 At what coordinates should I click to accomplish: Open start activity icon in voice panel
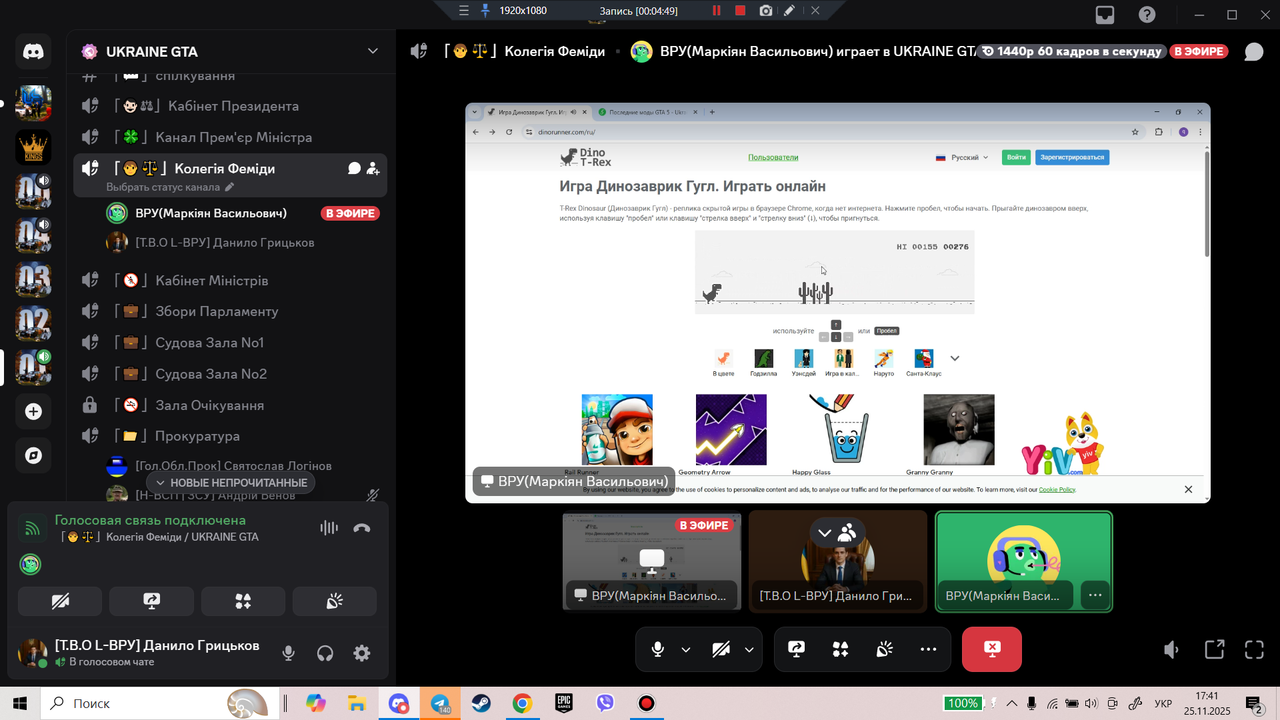click(243, 601)
